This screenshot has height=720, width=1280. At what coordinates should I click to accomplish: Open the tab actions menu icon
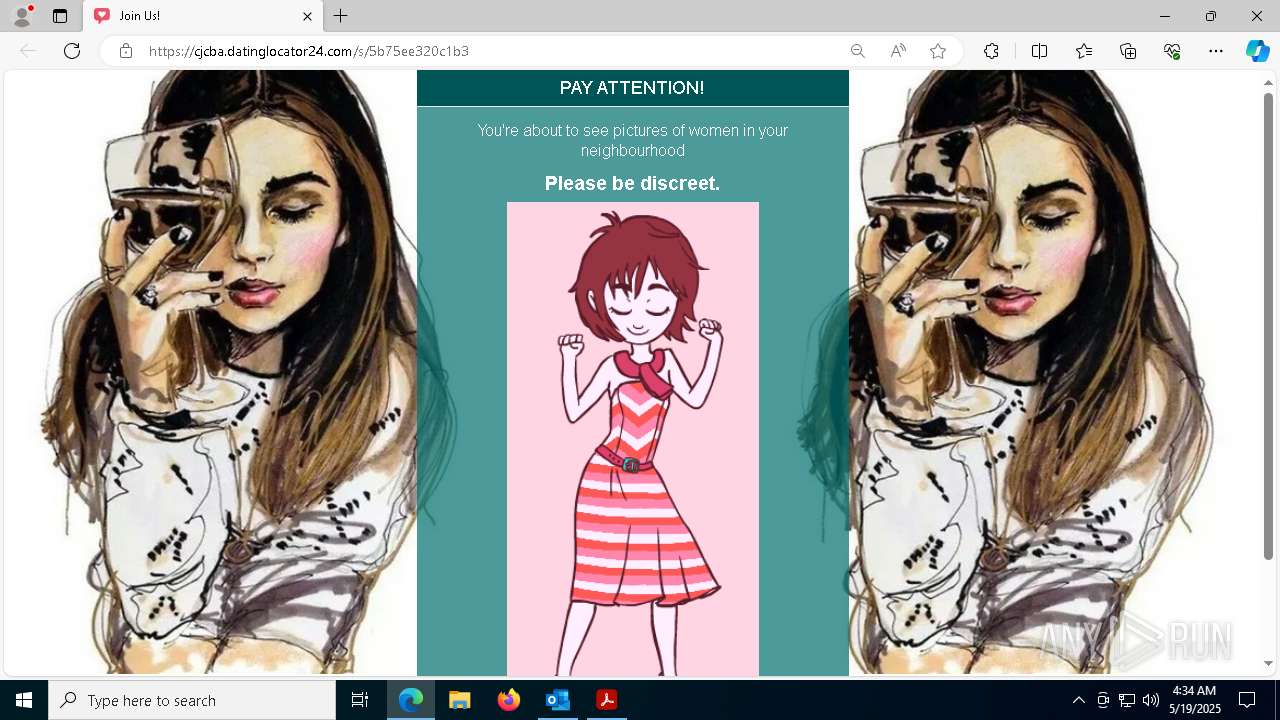click(x=60, y=16)
